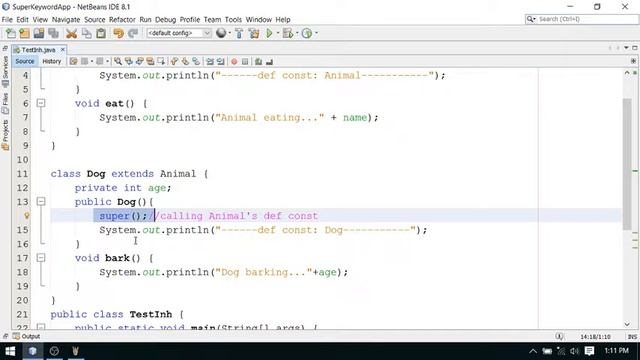This screenshot has width=640, height=360.
Task: Click the Previous Bookmark icon
Action: pyautogui.click(x=174, y=62)
